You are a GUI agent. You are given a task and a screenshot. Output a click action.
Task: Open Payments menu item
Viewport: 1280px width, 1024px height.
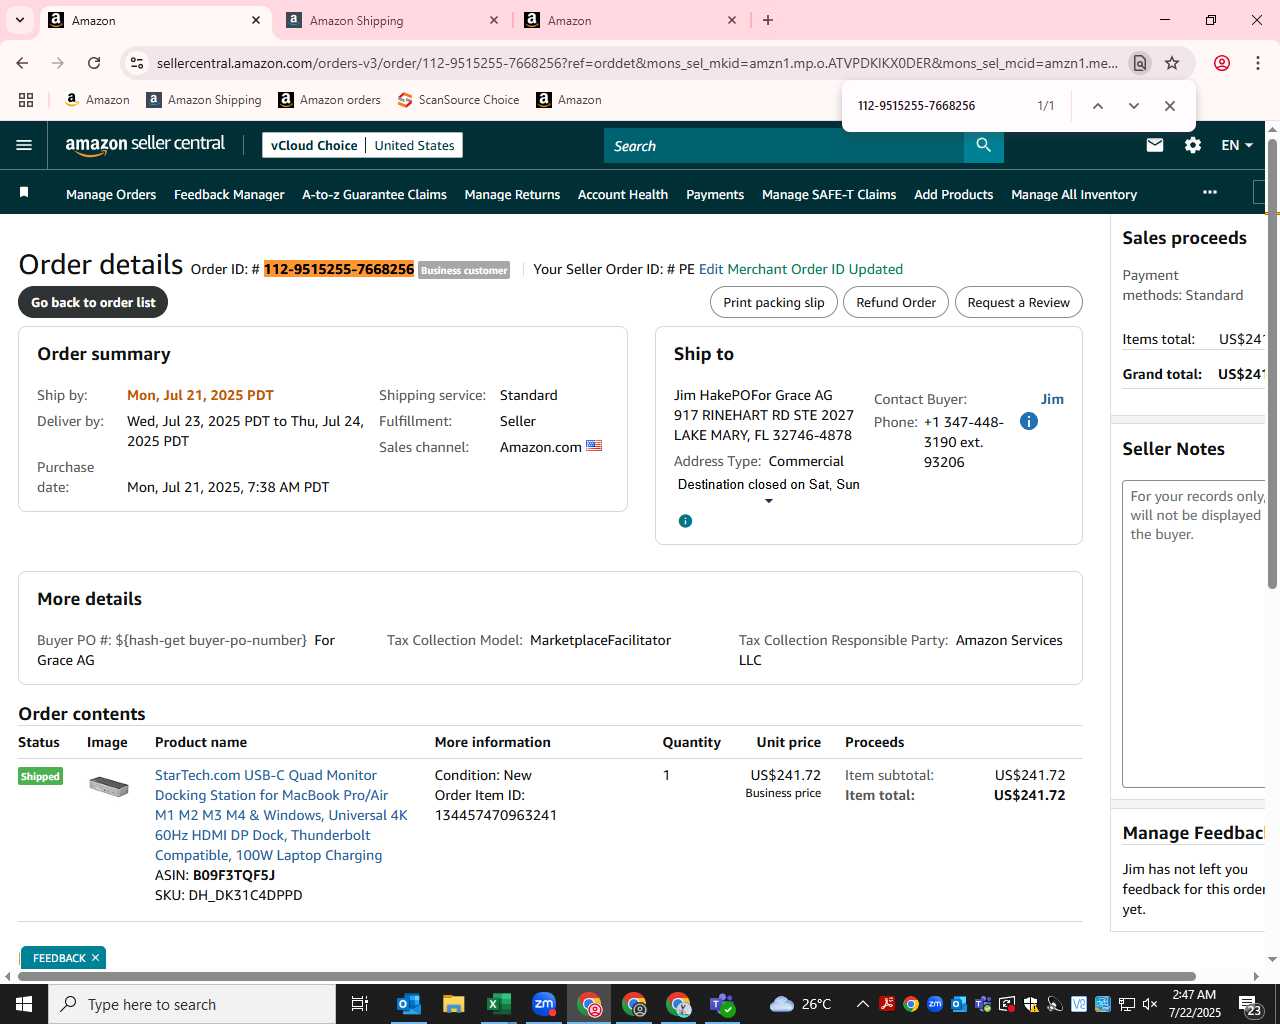pos(715,194)
